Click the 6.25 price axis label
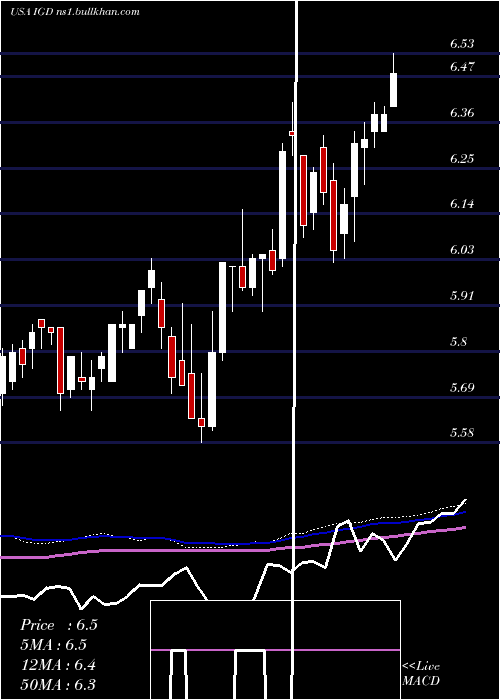 462,158
